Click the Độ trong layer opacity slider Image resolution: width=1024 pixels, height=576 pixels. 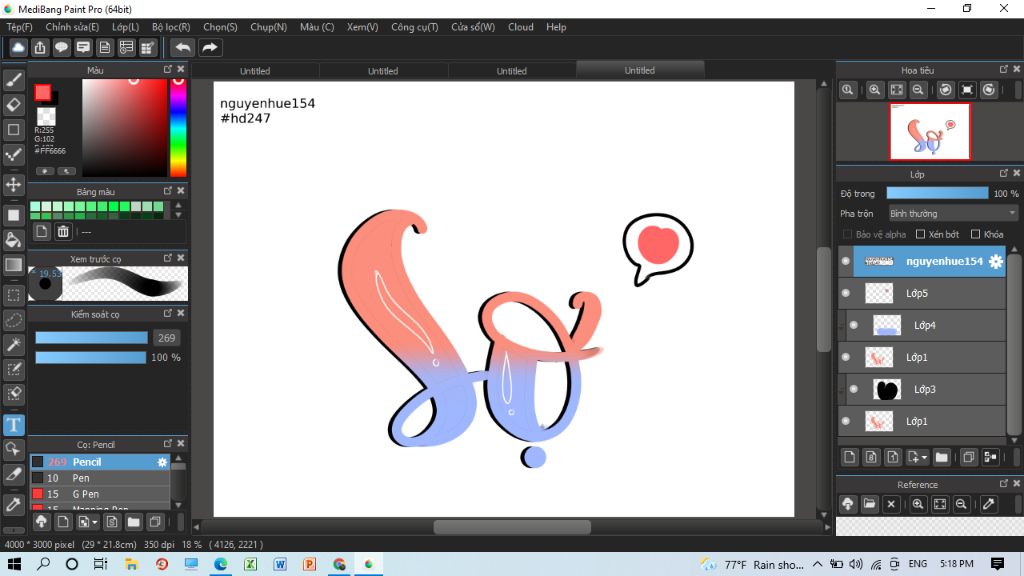[x=937, y=193]
